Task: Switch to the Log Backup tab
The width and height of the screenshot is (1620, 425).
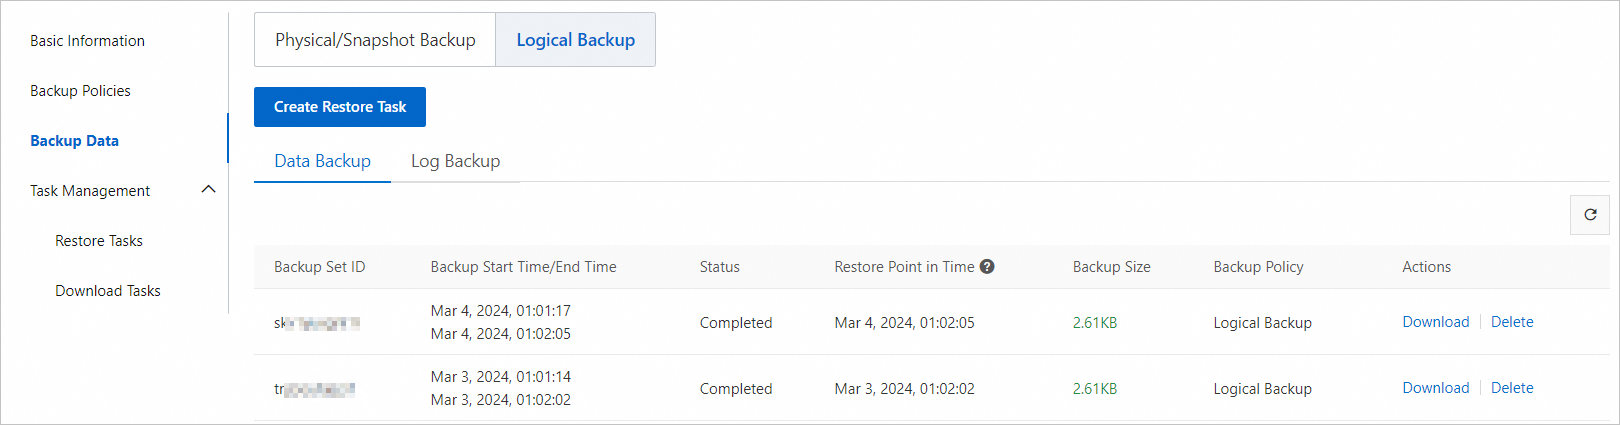Action: pos(455,161)
